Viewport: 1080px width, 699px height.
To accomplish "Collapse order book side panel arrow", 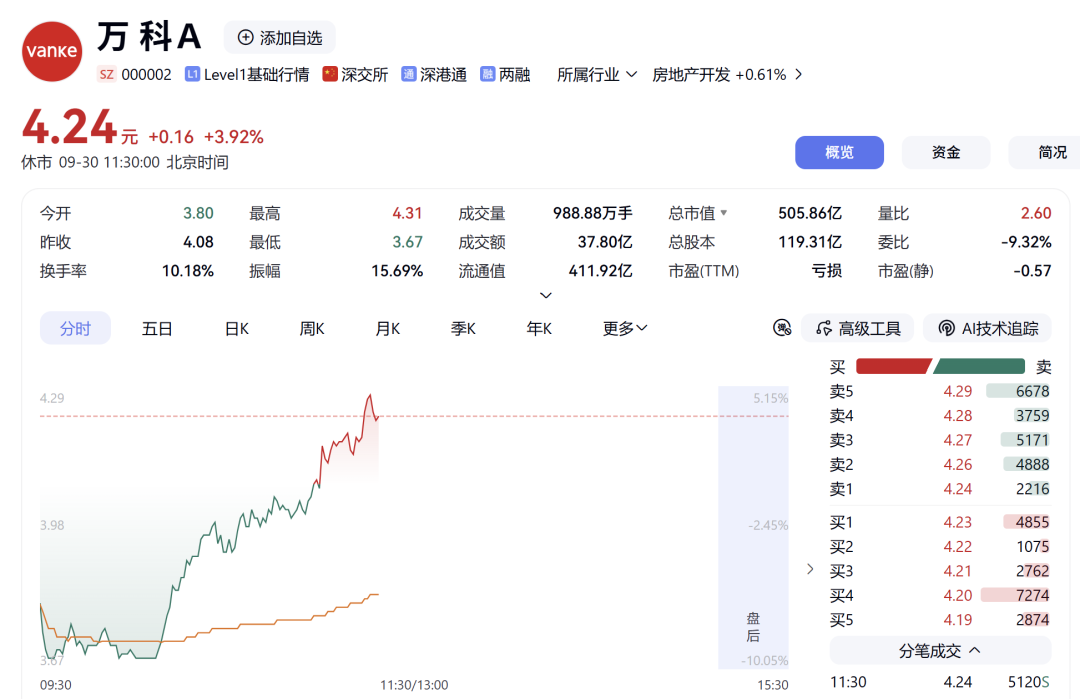I will 810,569.
